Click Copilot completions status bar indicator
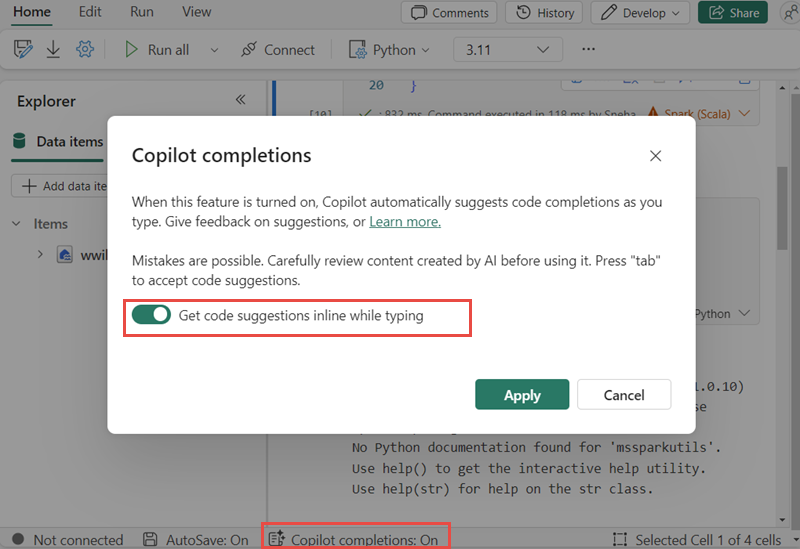 point(354,539)
